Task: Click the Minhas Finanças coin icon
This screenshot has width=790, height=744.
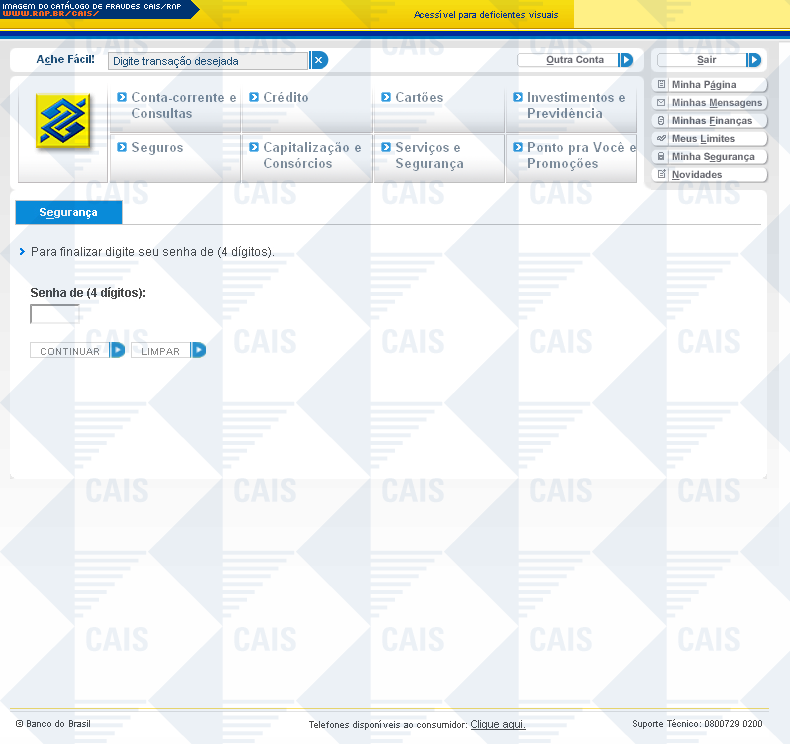Action: coord(661,121)
